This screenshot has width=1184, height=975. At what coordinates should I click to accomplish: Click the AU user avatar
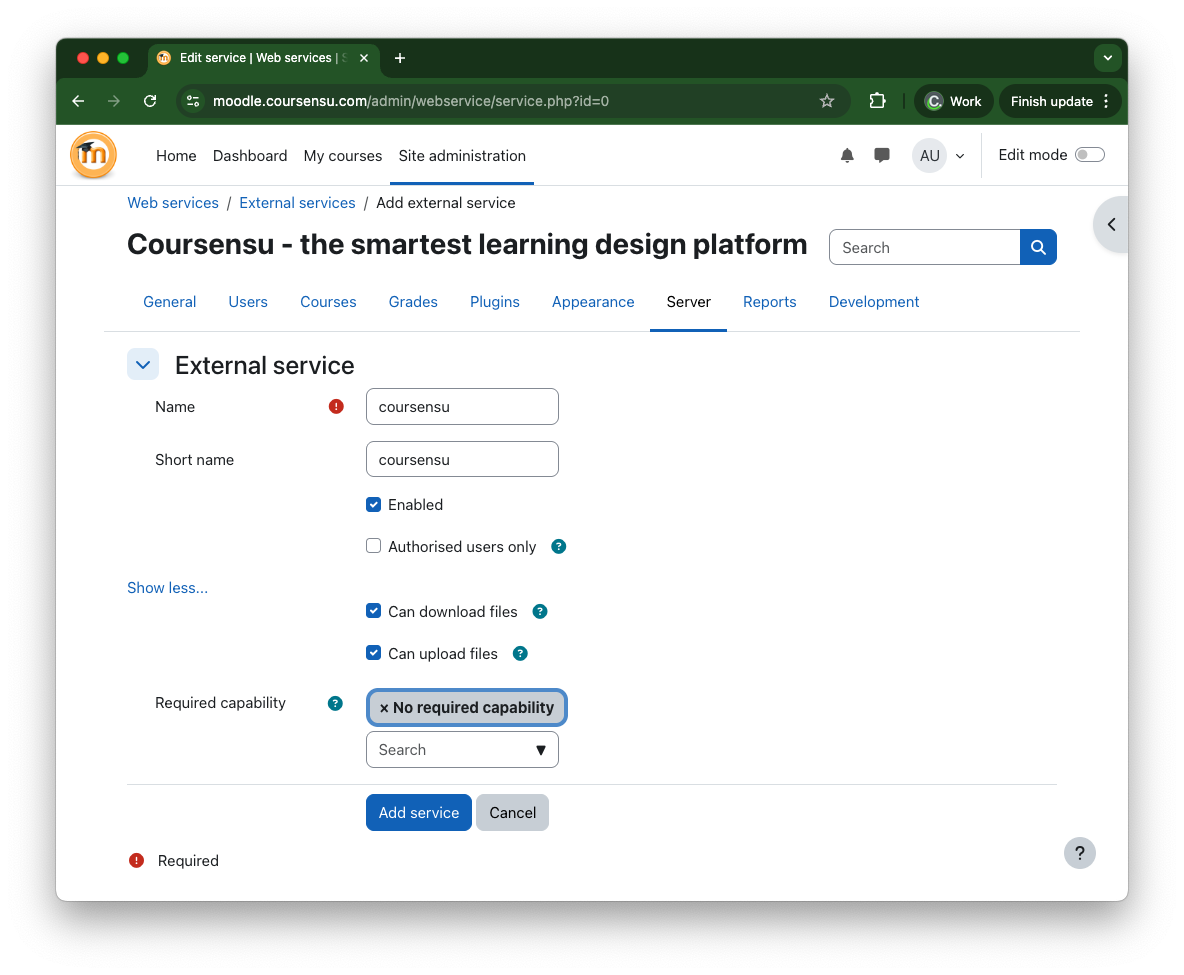(x=930, y=156)
